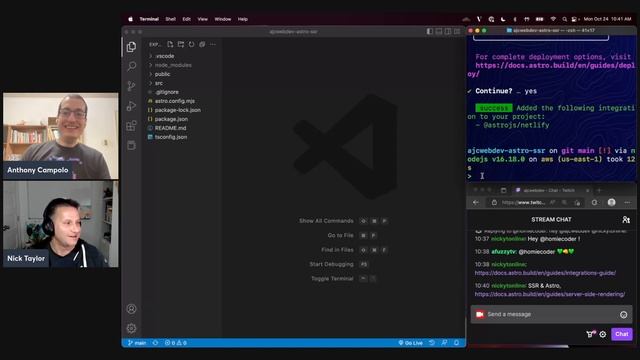Open the browser more options menu

coord(627,202)
